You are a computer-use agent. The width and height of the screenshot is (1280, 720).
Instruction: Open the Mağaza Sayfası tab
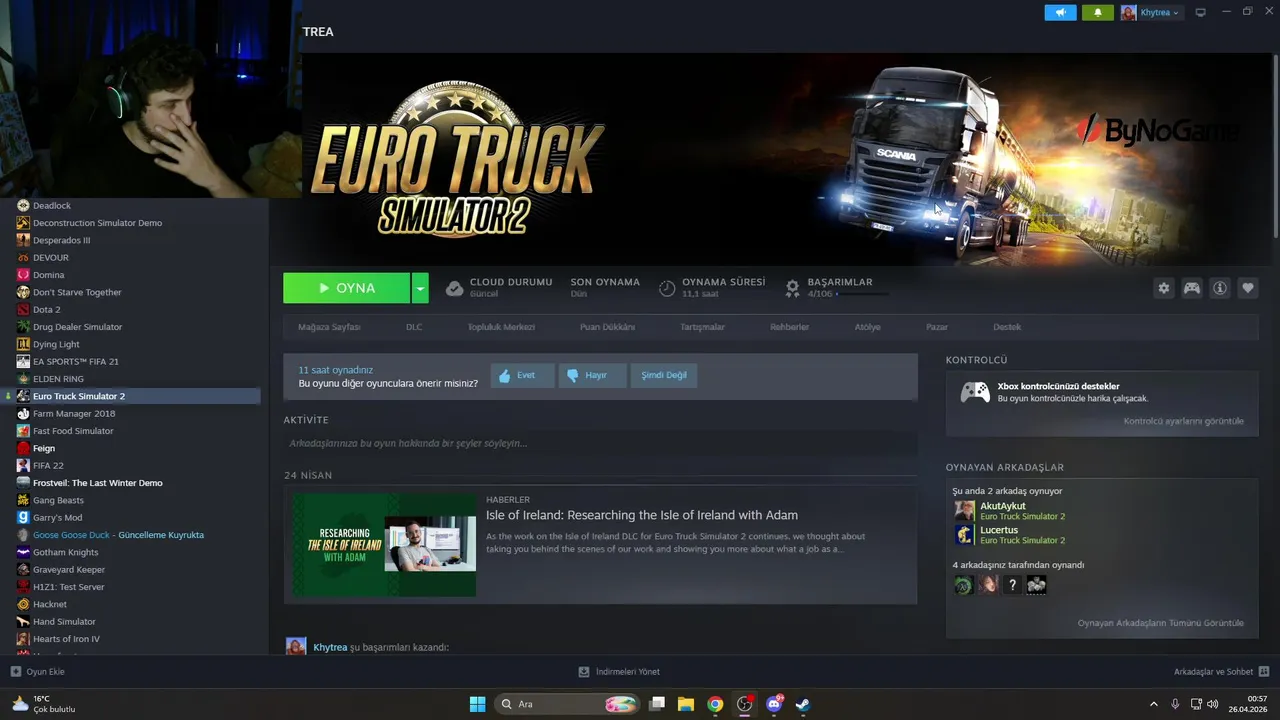coord(329,327)
